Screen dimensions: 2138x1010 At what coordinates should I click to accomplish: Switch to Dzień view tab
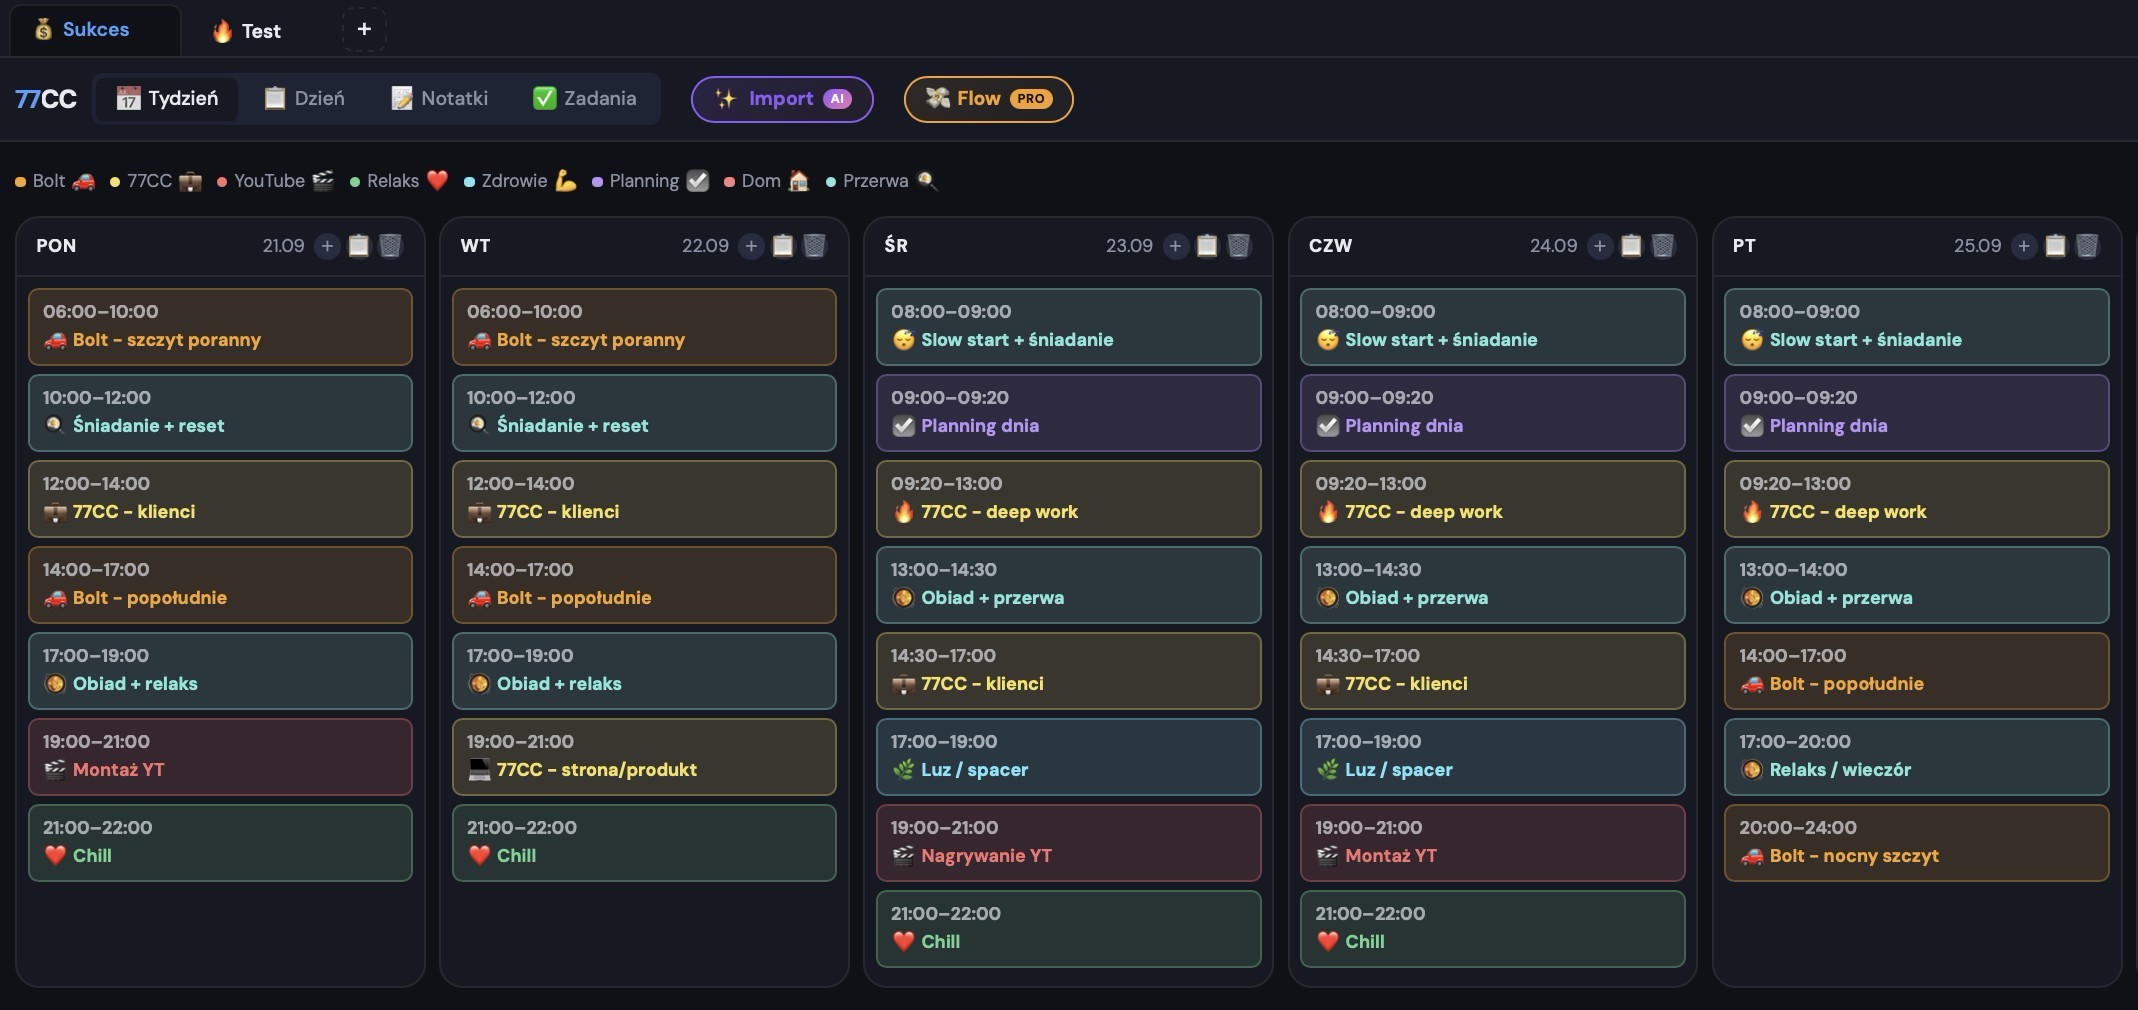[304, 99]
